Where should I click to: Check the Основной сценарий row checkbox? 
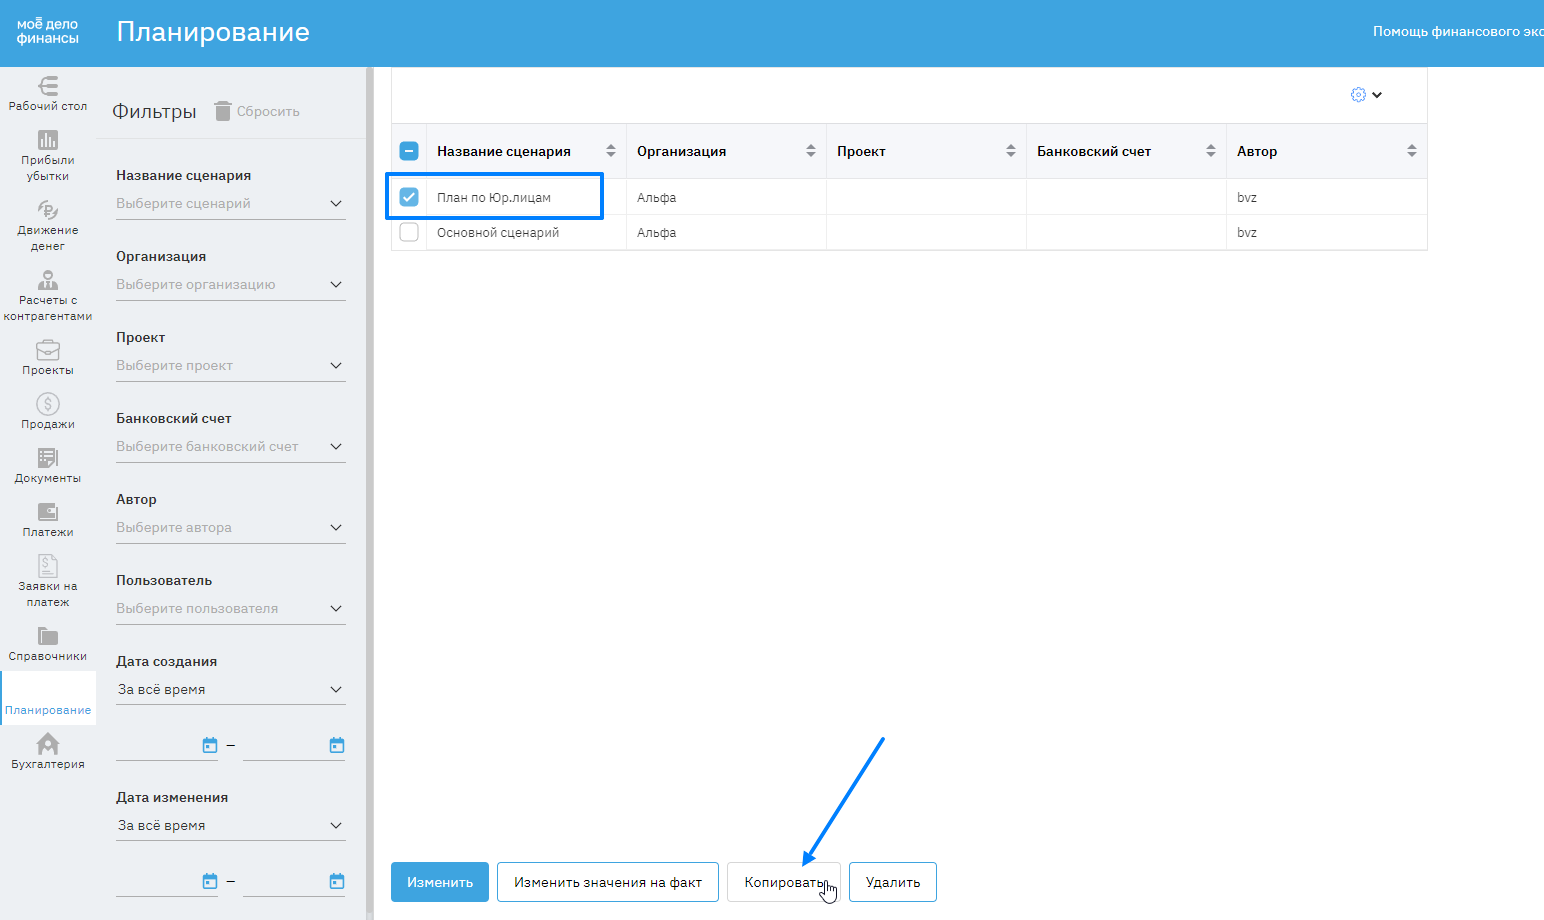point(409,232)
